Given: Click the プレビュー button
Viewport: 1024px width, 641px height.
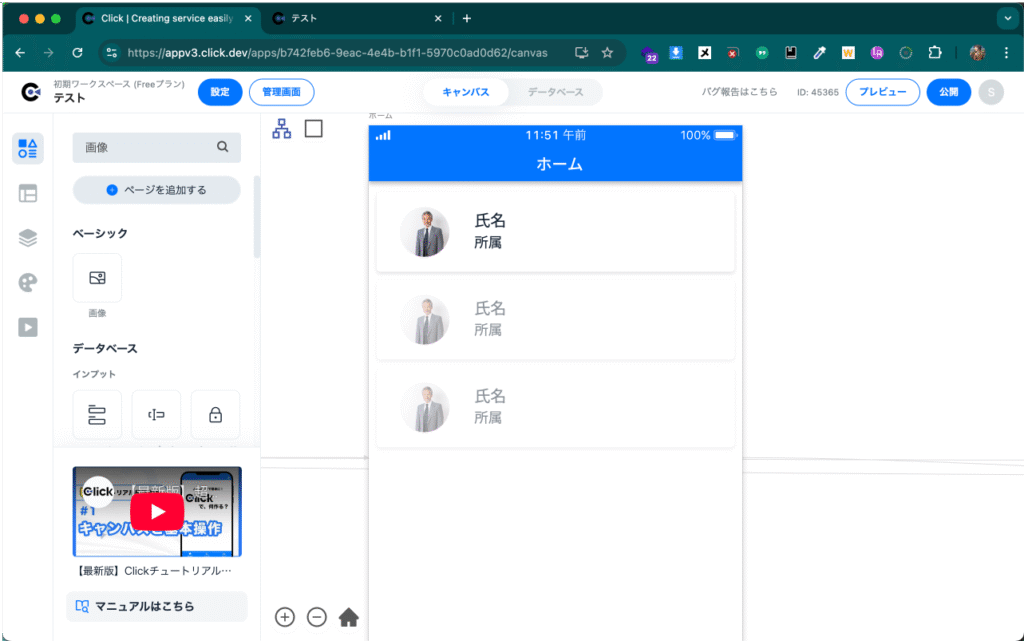Looking at the screenshot, I should 882,92.
